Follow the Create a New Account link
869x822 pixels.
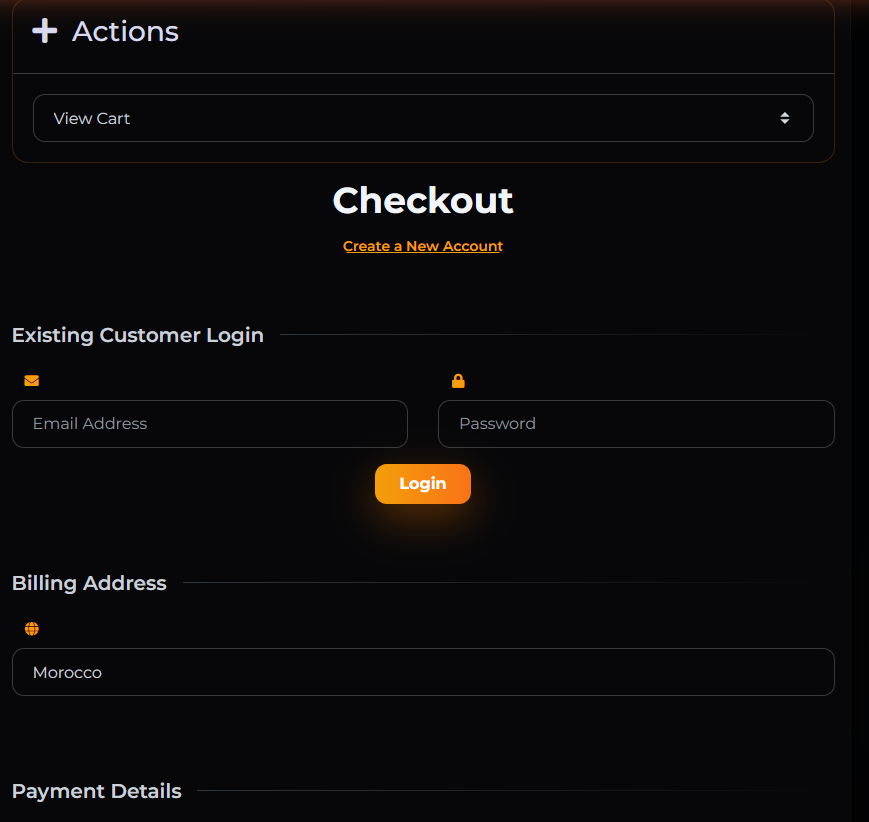pos(422,246)
